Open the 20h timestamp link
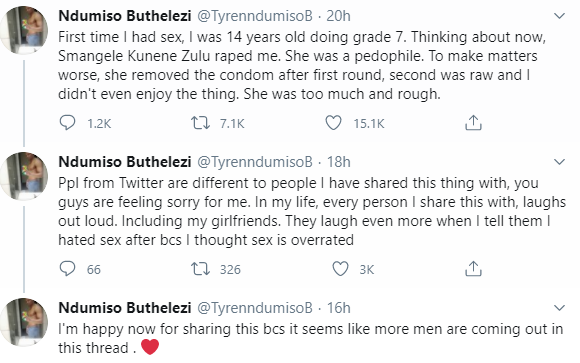This screenshot has height=363, width=580. point(338,16)
